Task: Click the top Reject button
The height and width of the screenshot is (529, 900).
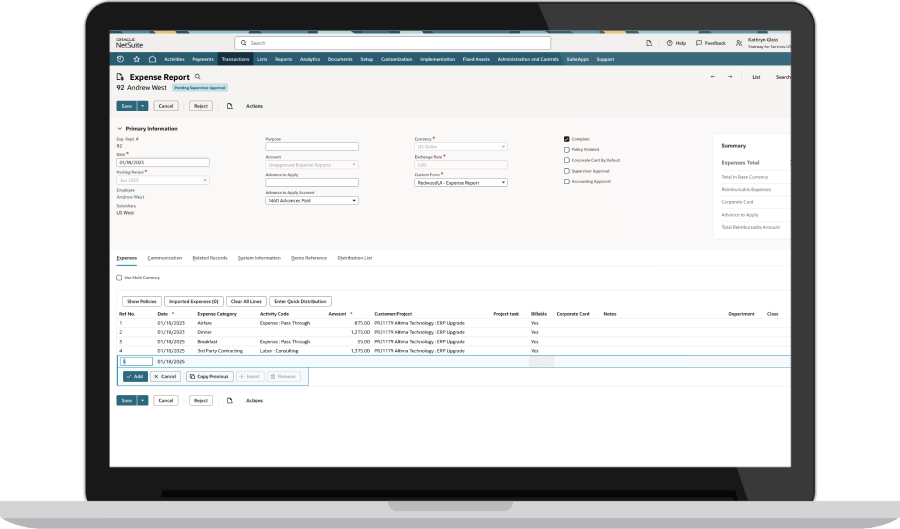Action: pos(201,106)
